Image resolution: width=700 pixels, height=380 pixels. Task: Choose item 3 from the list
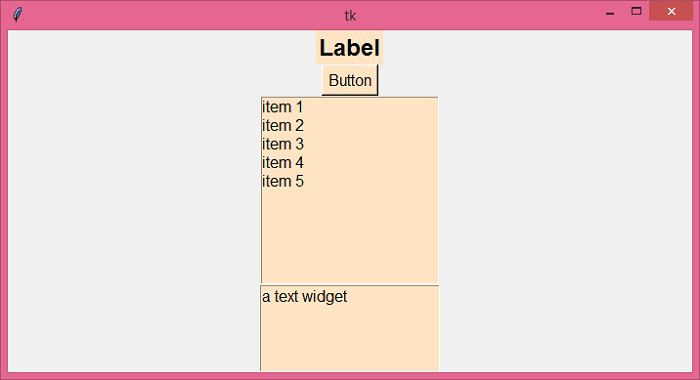[x=350, y=145]
